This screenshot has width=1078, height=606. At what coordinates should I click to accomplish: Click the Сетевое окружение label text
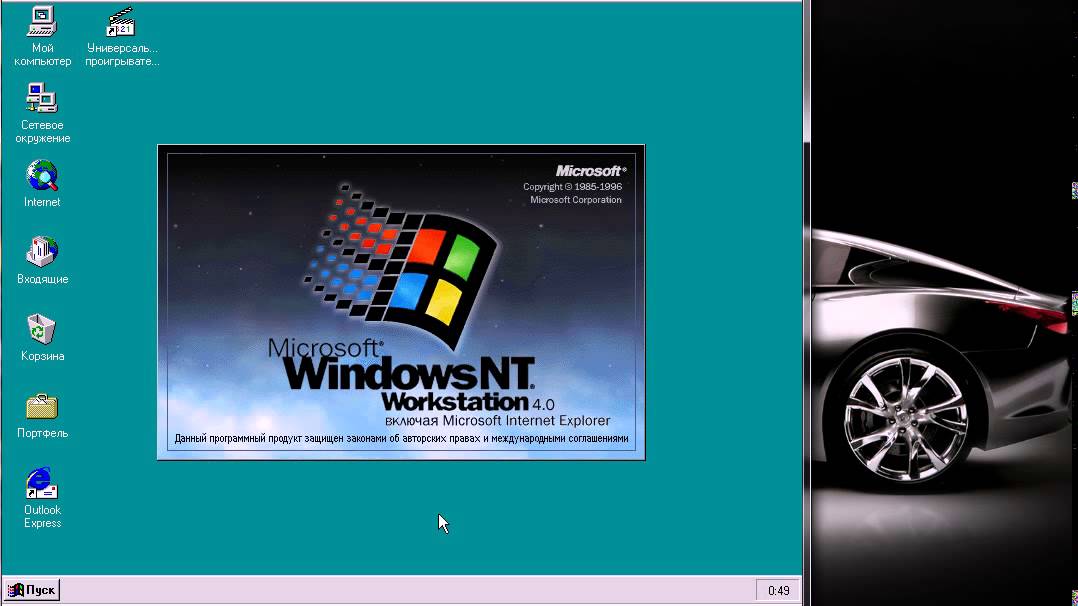point(43,132)
